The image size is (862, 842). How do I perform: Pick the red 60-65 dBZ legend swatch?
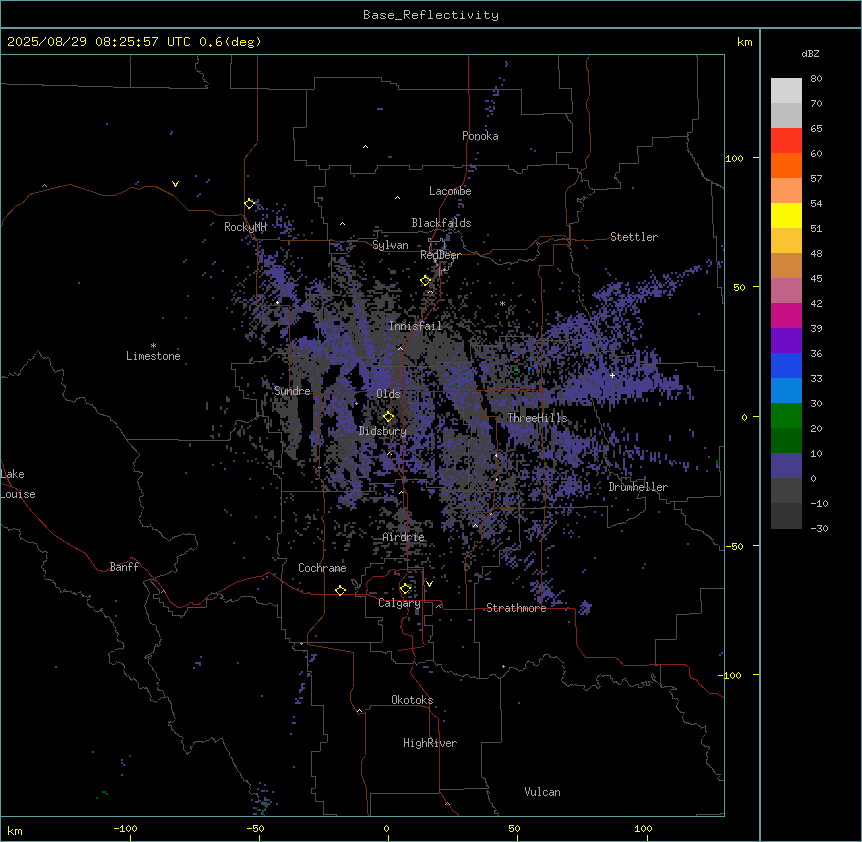tap(786, 141)
